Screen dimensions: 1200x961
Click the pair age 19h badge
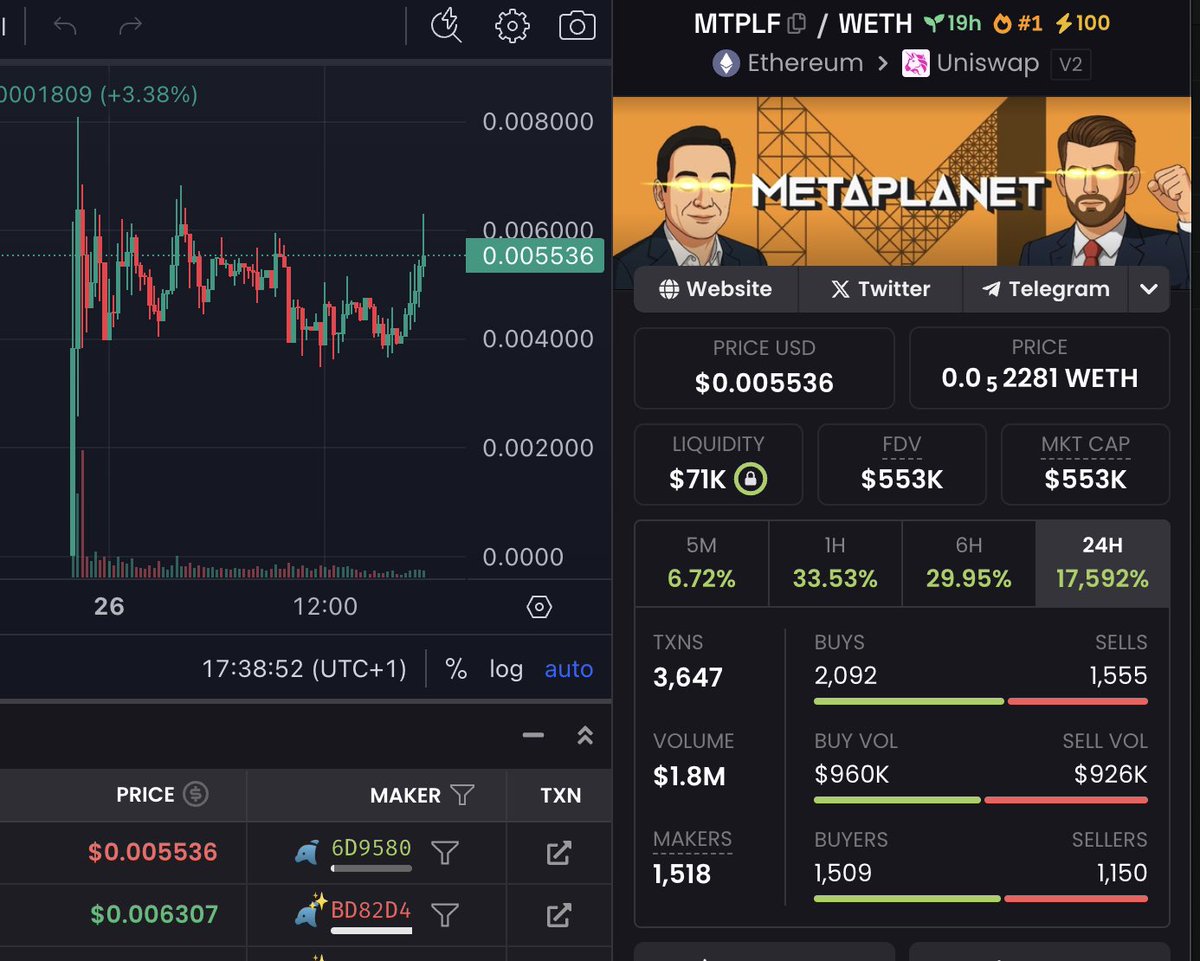[953, 23]
